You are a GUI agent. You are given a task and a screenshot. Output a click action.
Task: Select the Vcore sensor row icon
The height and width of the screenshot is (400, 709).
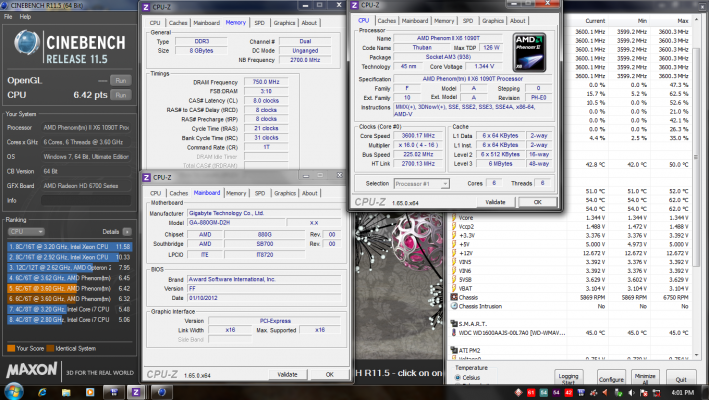point(454,218)
